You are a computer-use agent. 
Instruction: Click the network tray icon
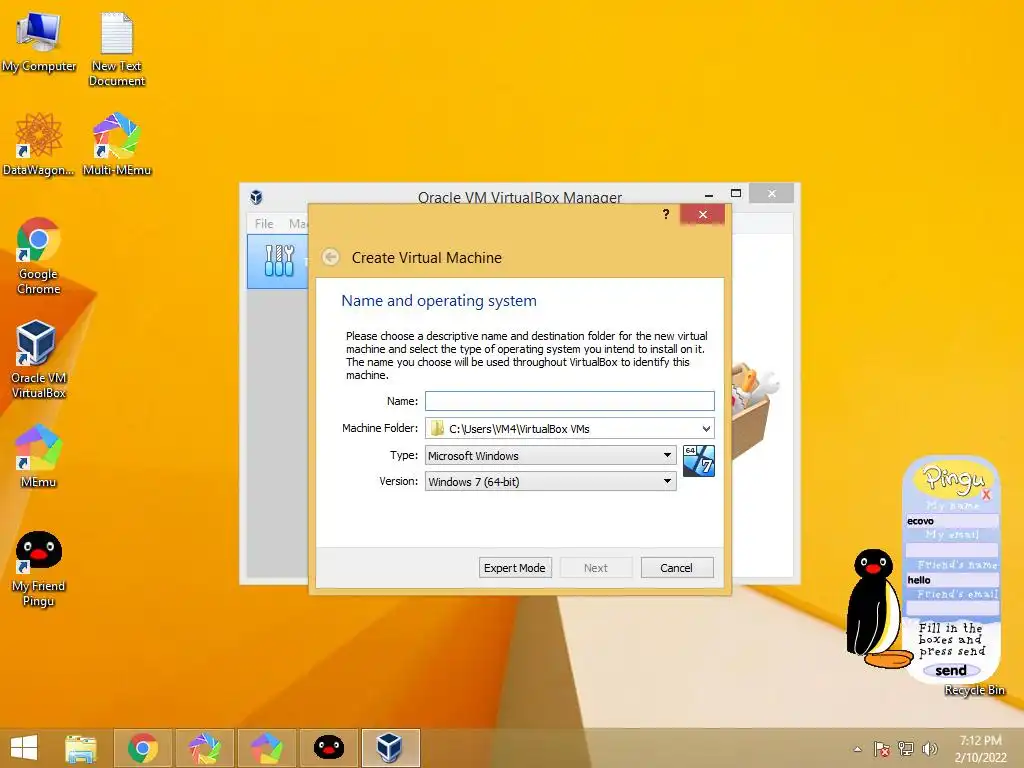click(906, 749)
